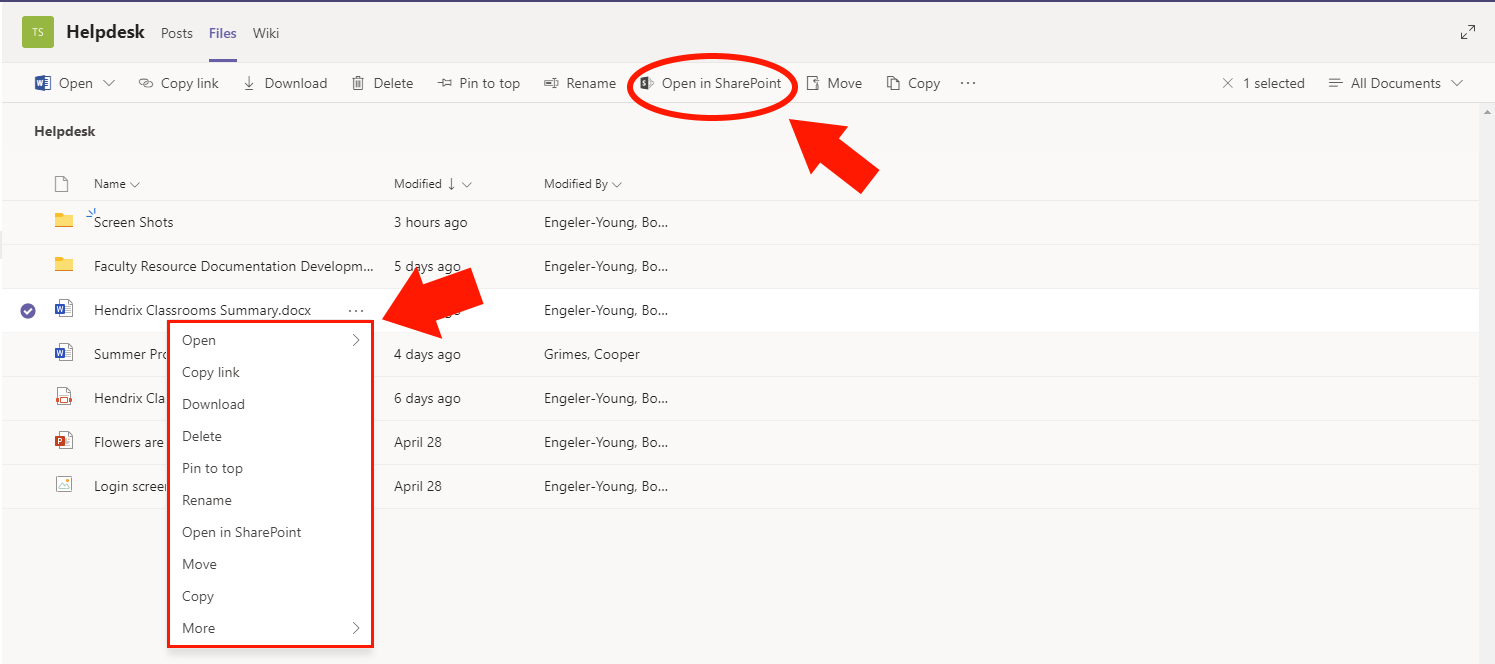Click the Faculty Resource Documentation folder icon
Image resolution: width=1495 pixels, height=664 pixels.
[x=64, y=265]
